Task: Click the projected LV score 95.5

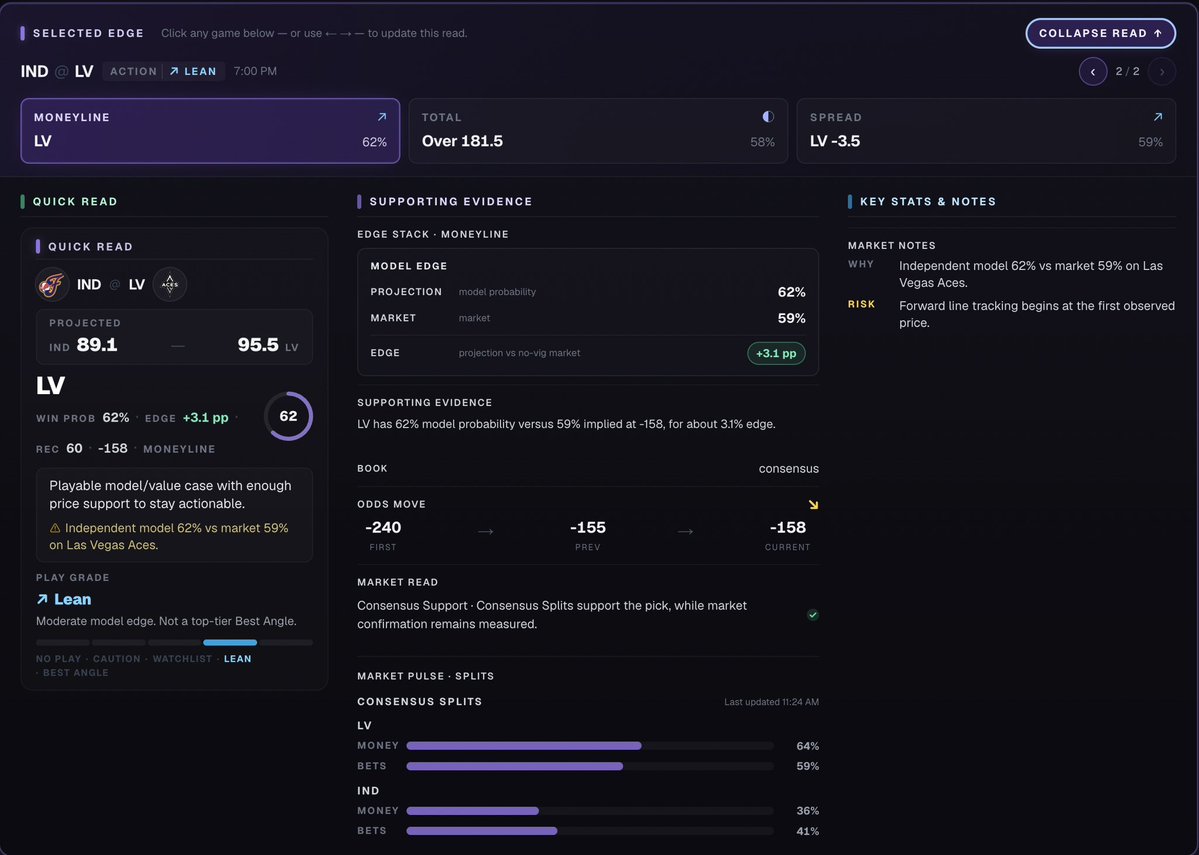Action: tap(258, 345)
